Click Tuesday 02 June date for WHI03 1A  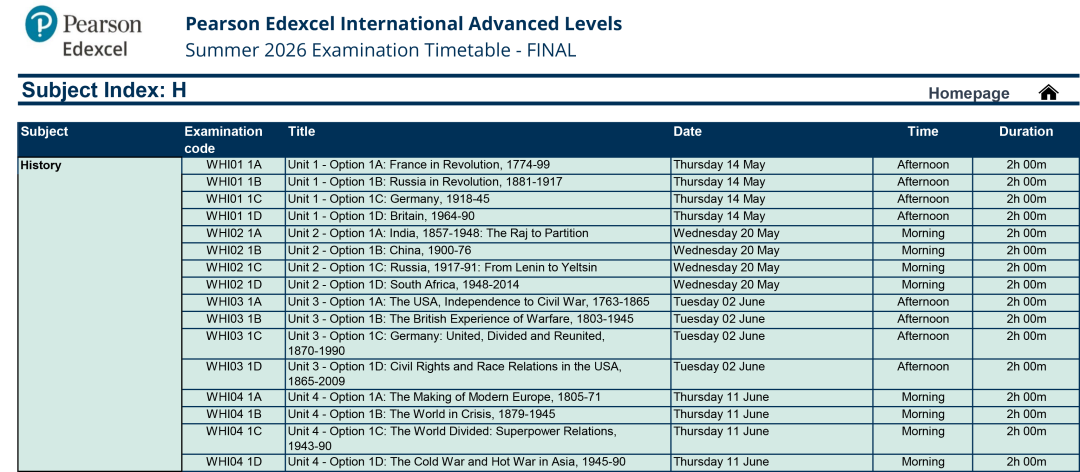tap(718, 302)
